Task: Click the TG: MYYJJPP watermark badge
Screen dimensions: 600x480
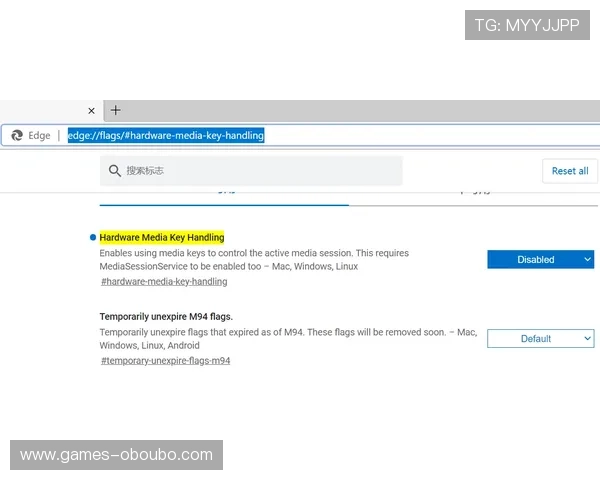Action: click(x=527, y=25)
